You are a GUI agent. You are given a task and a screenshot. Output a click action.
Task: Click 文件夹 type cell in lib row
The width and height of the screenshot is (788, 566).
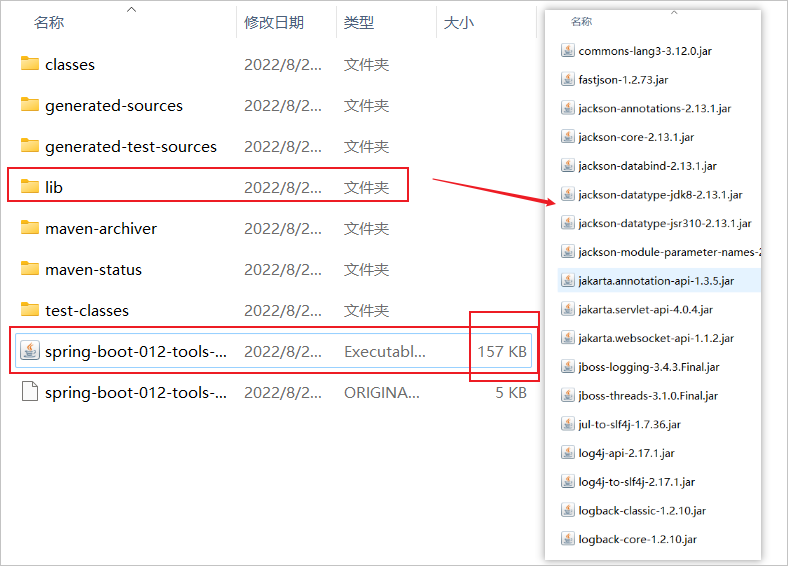[x=366, y=187]
